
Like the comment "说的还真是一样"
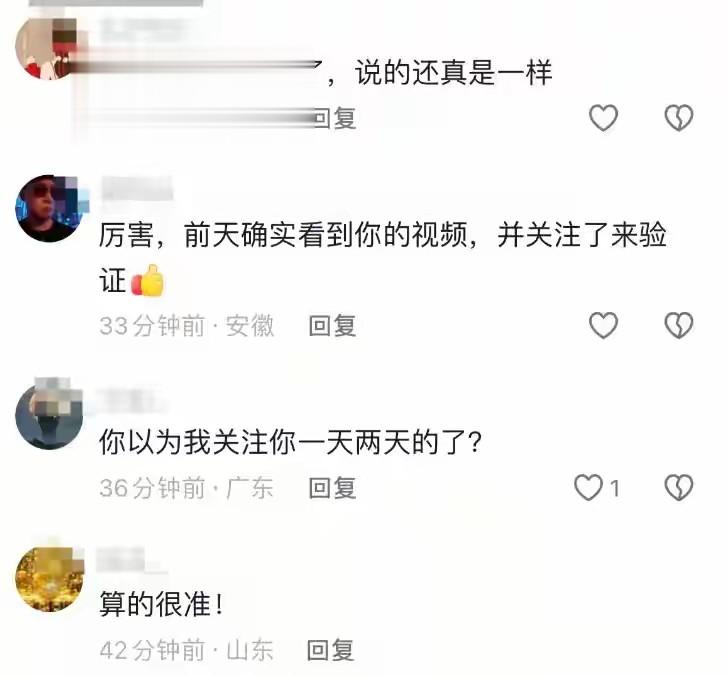[603, 117]
